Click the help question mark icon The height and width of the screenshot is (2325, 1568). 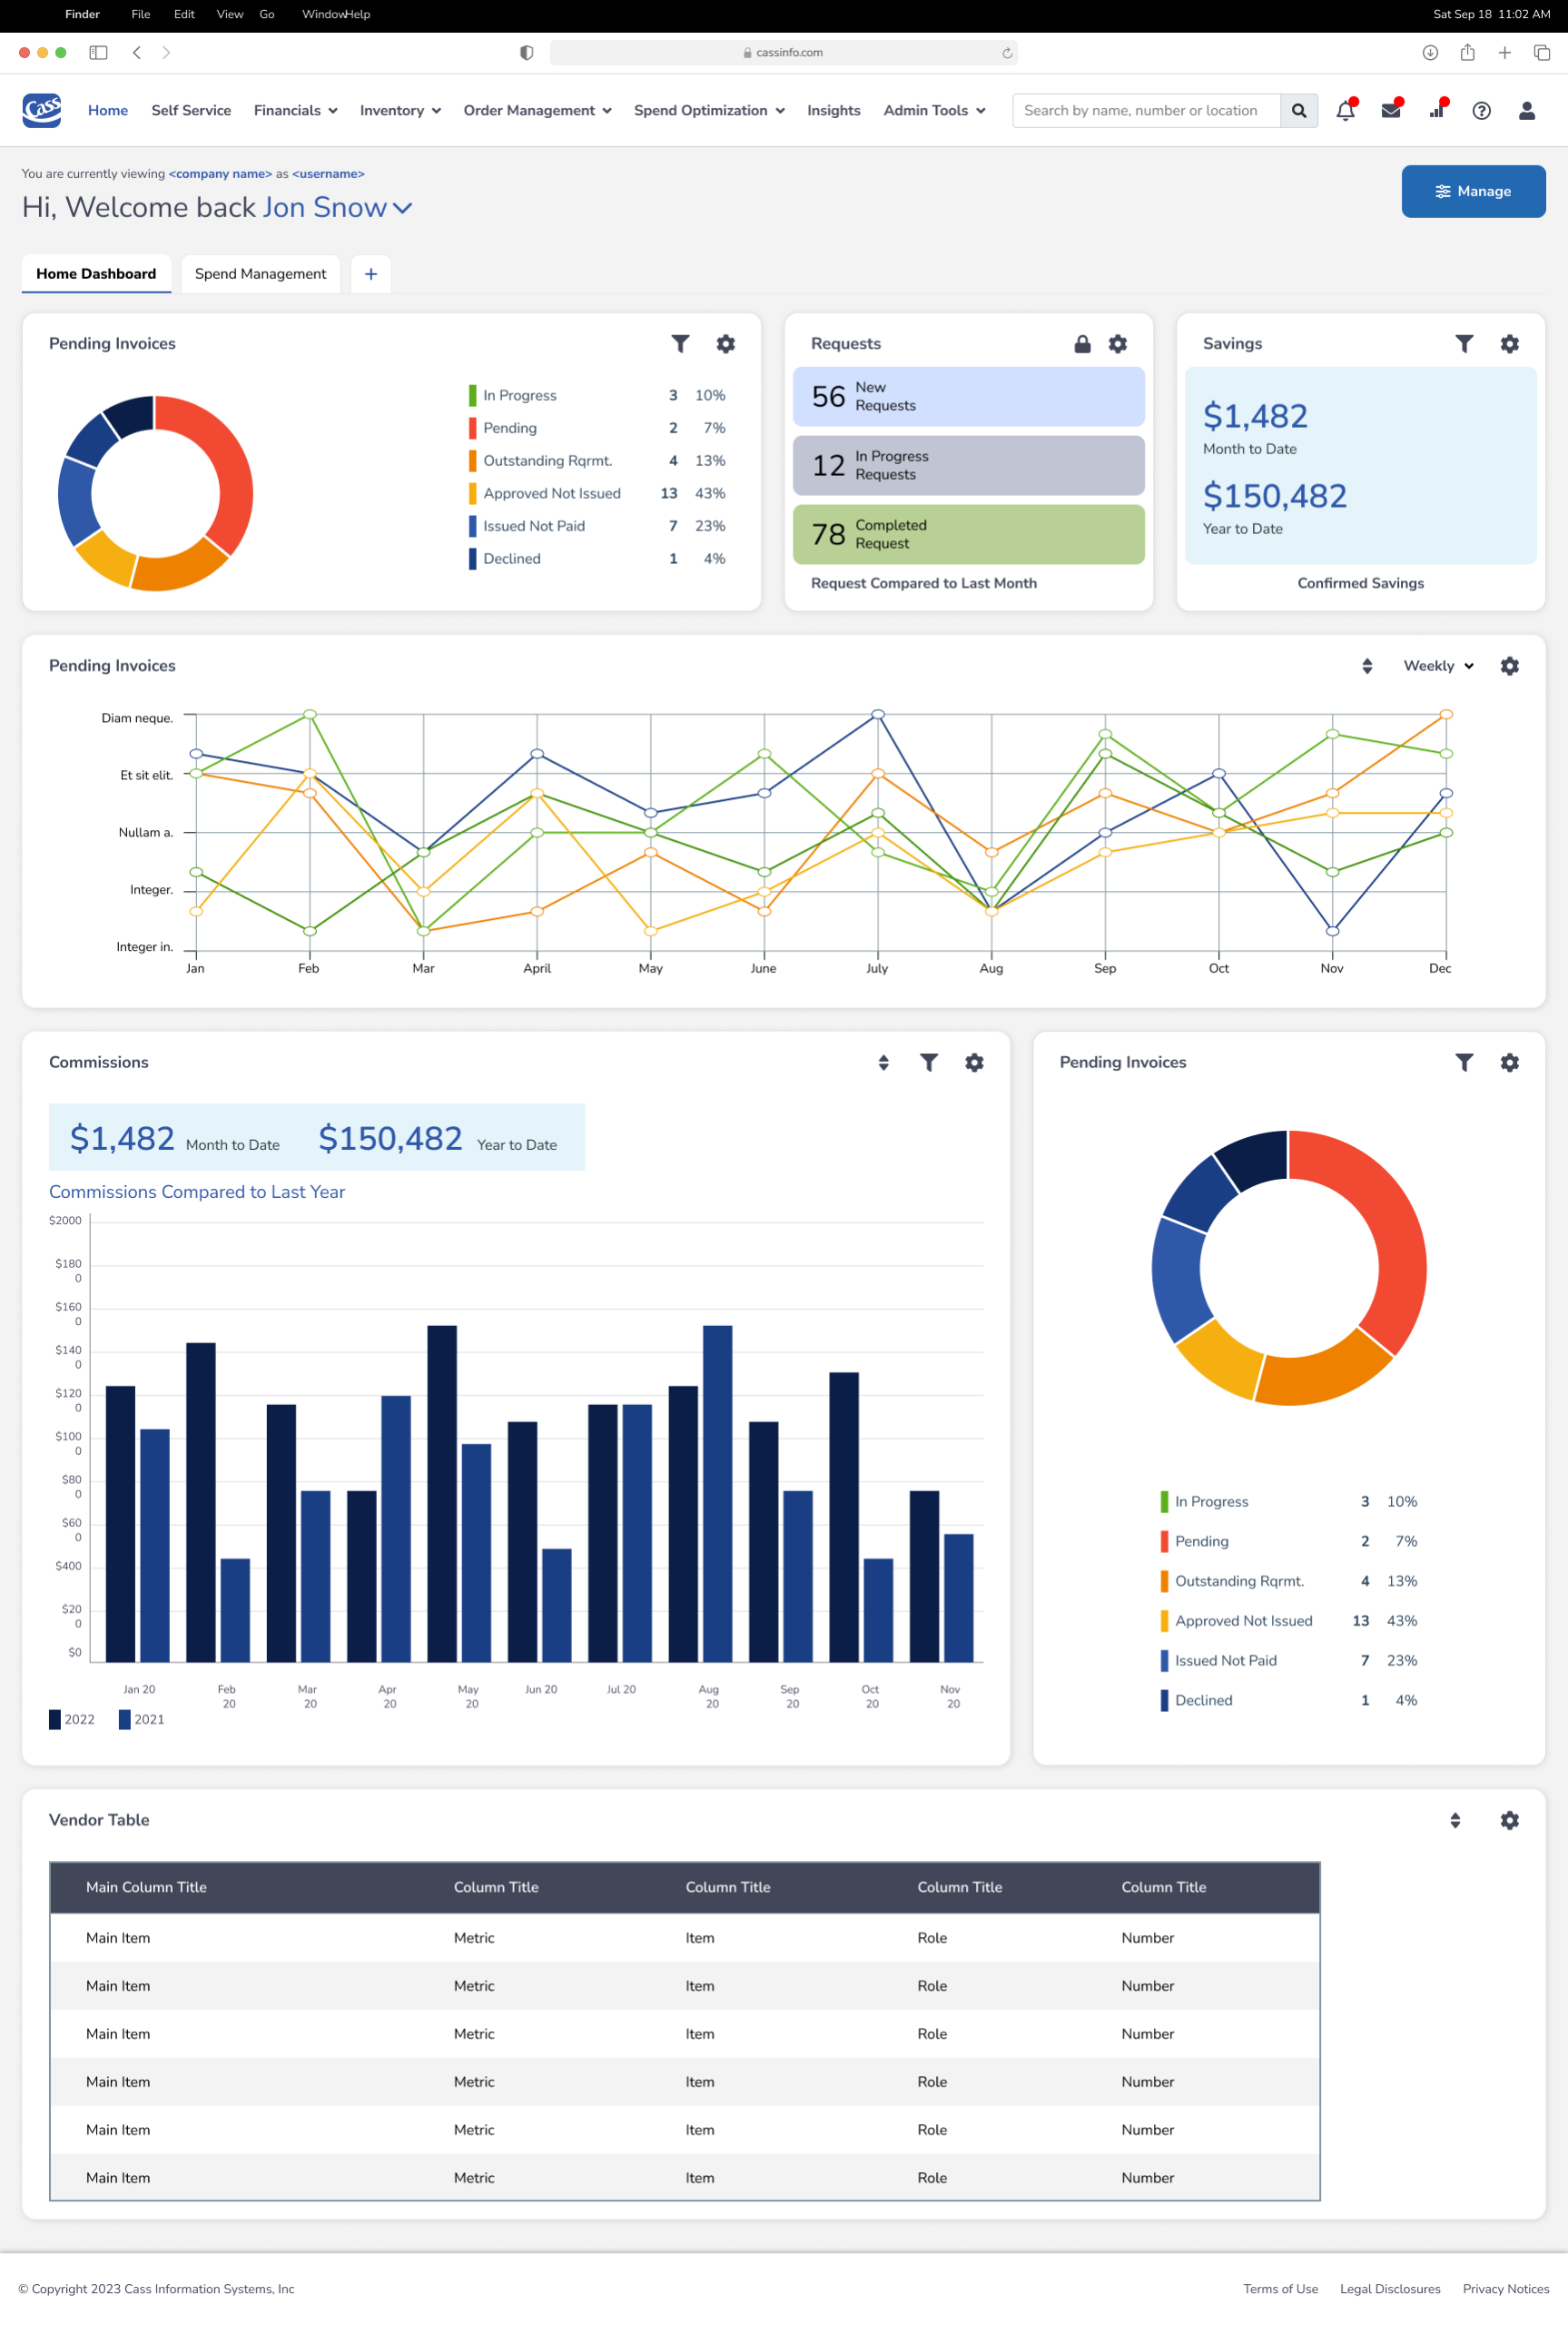coord(1481,111)
